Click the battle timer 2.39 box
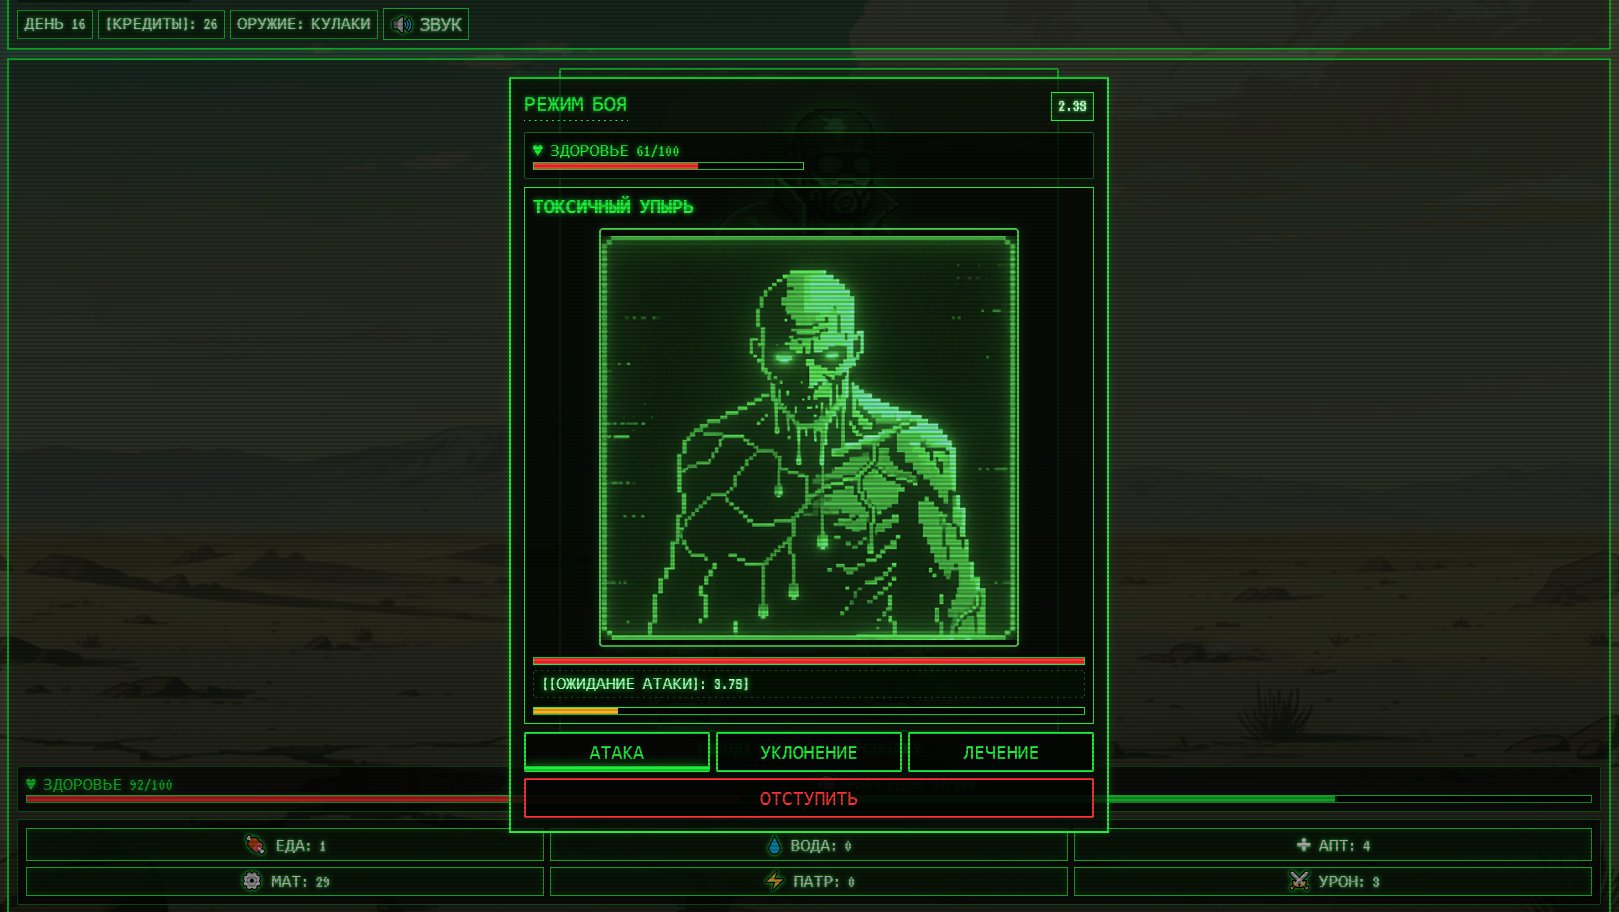The width and height of the screenshot is (1619, 912). tap(1072, 106)
